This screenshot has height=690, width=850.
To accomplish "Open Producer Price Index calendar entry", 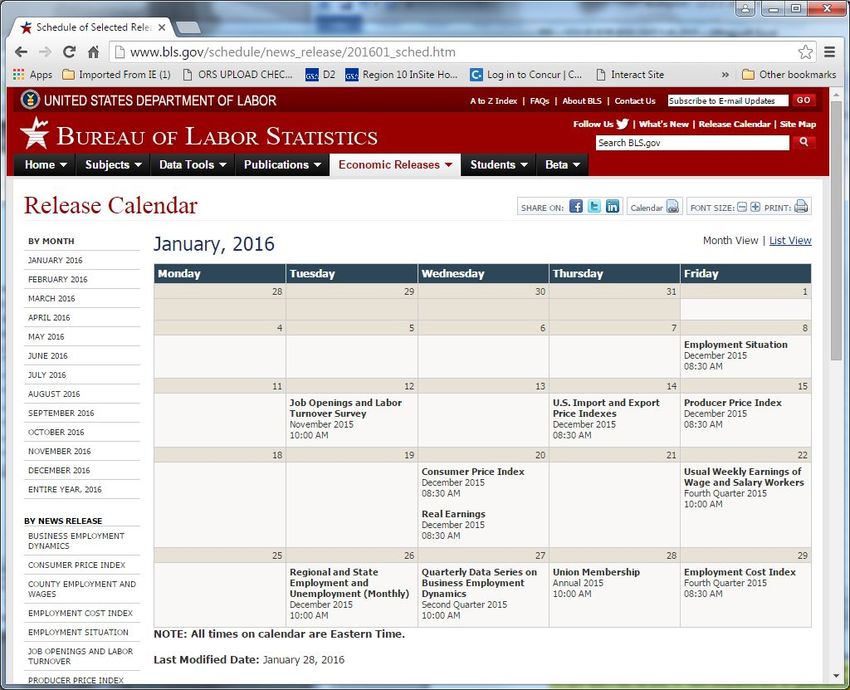I will [x=732, y=403].
